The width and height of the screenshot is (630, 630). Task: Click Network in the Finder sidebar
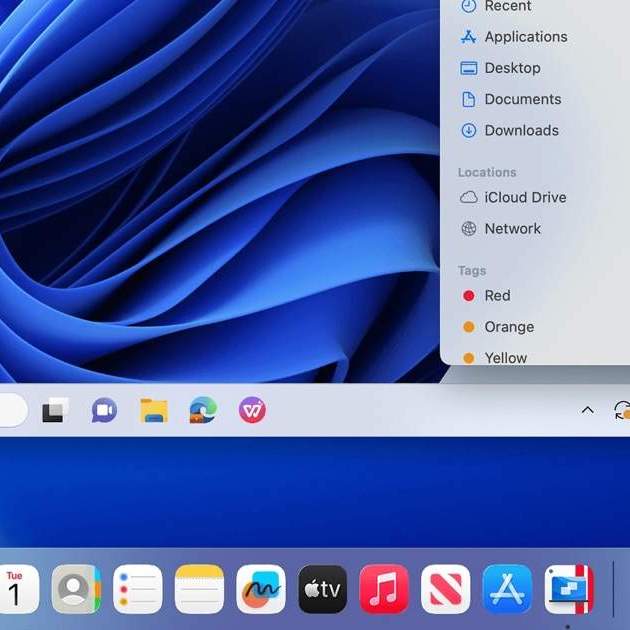512,228
